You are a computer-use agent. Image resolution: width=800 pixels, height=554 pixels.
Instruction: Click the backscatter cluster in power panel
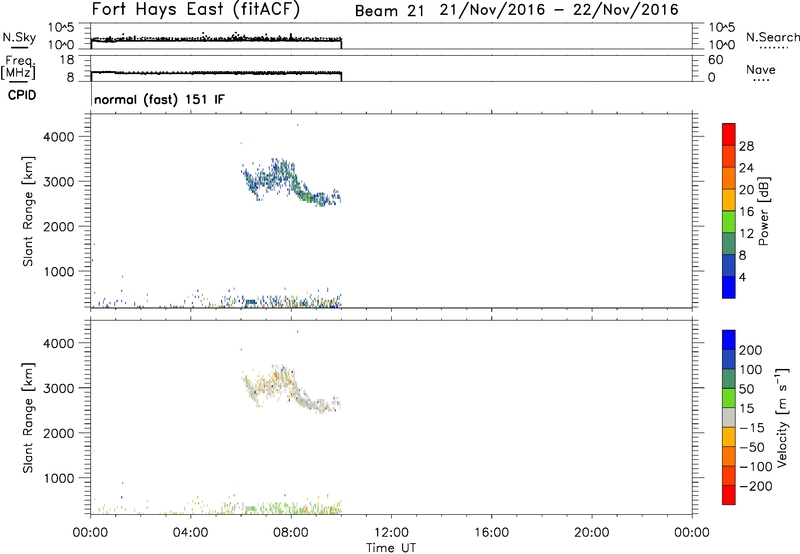[x=291, y=183]
